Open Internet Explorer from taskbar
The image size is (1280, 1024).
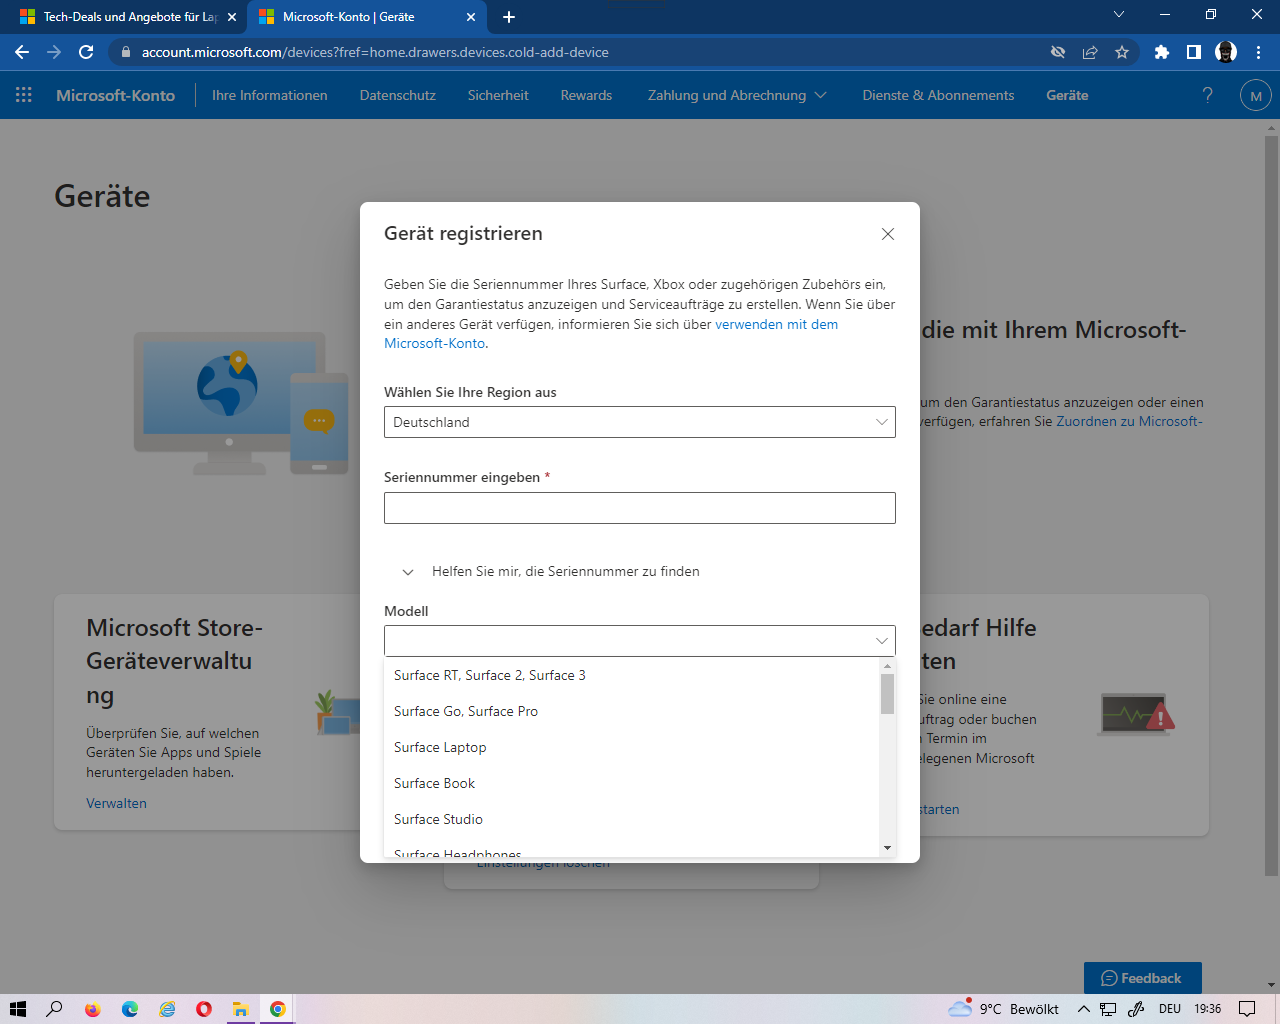[167, 1009]
